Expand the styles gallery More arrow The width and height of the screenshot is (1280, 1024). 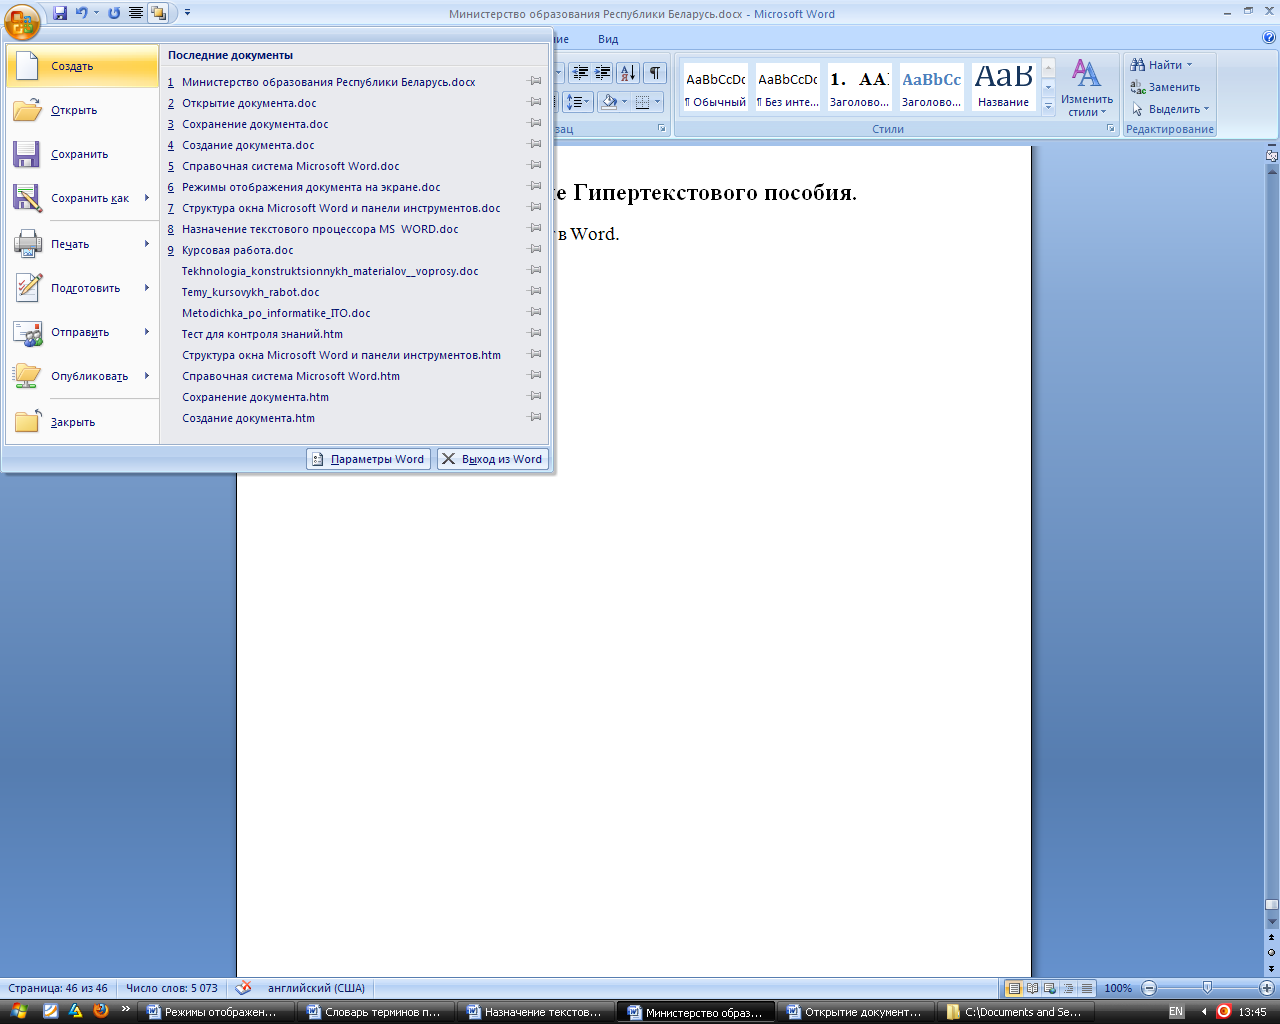pos(1048,106)
